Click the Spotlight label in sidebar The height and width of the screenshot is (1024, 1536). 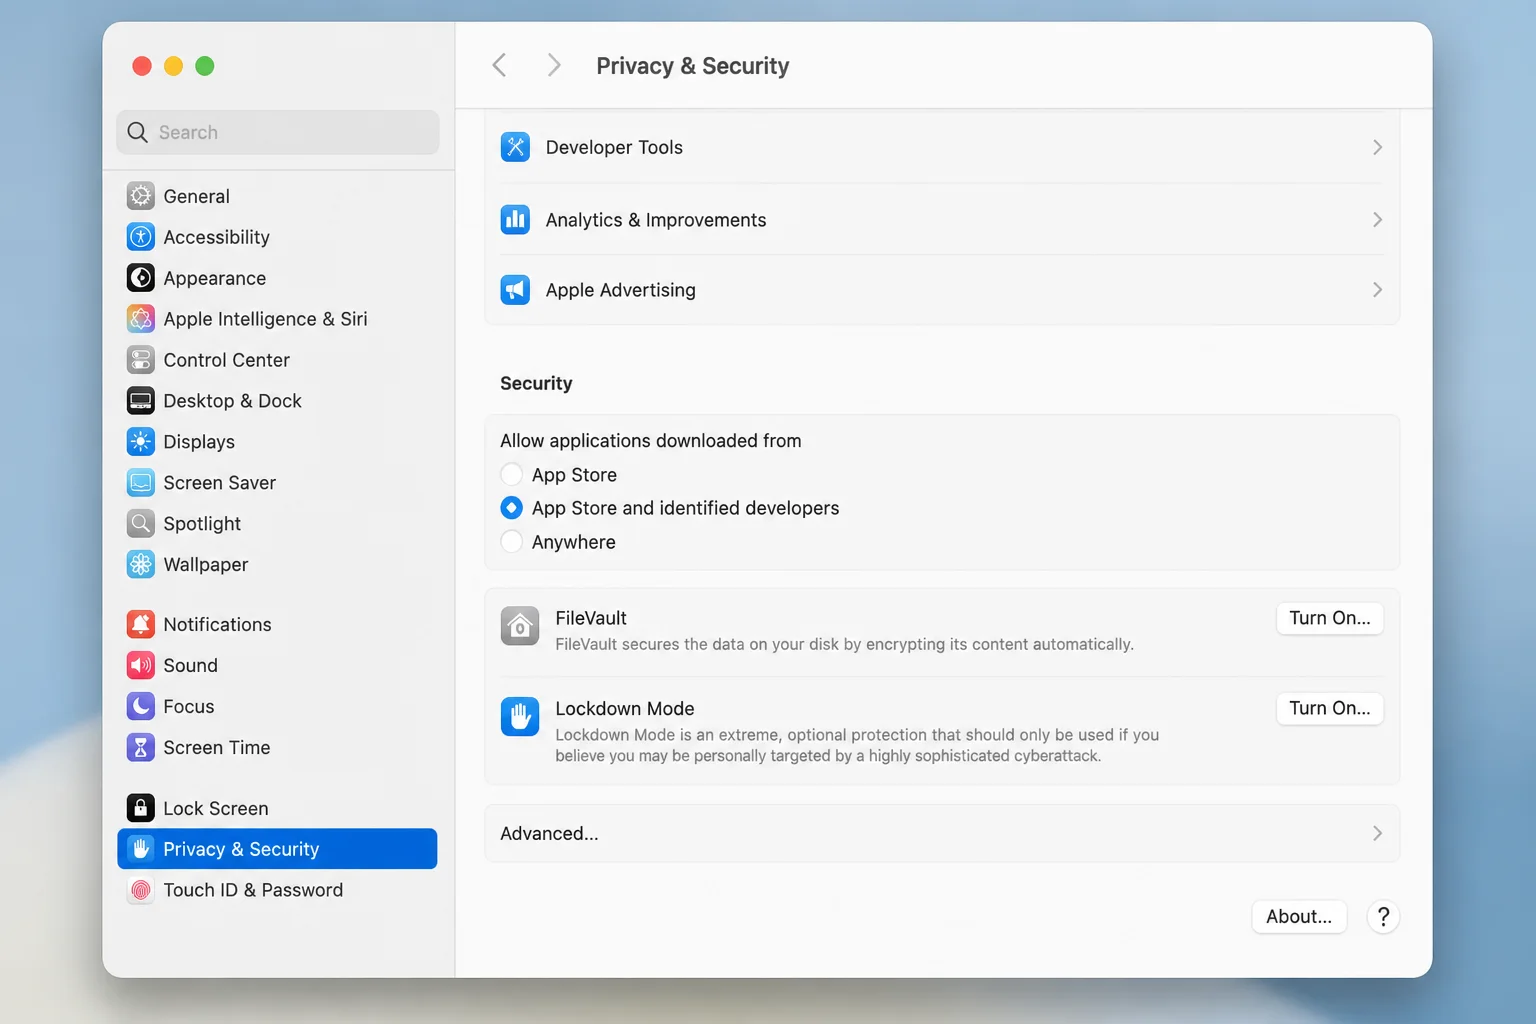[202, 524]
